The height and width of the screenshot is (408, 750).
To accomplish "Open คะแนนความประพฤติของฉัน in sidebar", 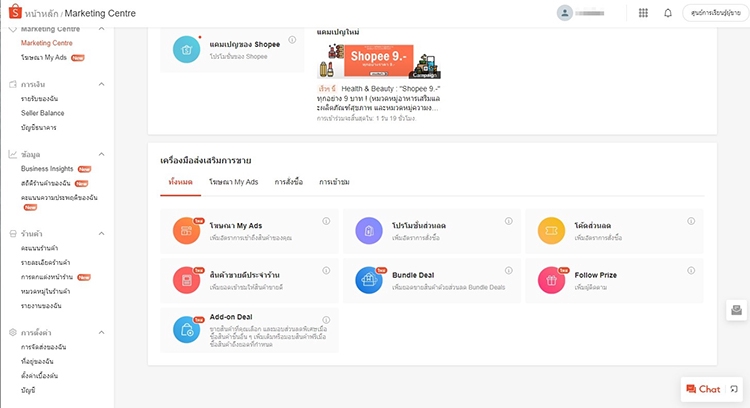I will (59, 198).
